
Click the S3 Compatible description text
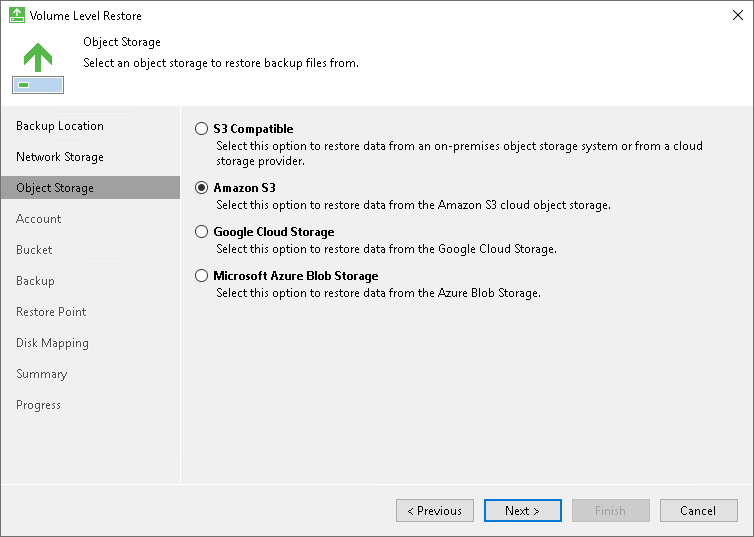pyautogui.click(x=459, y=153)
